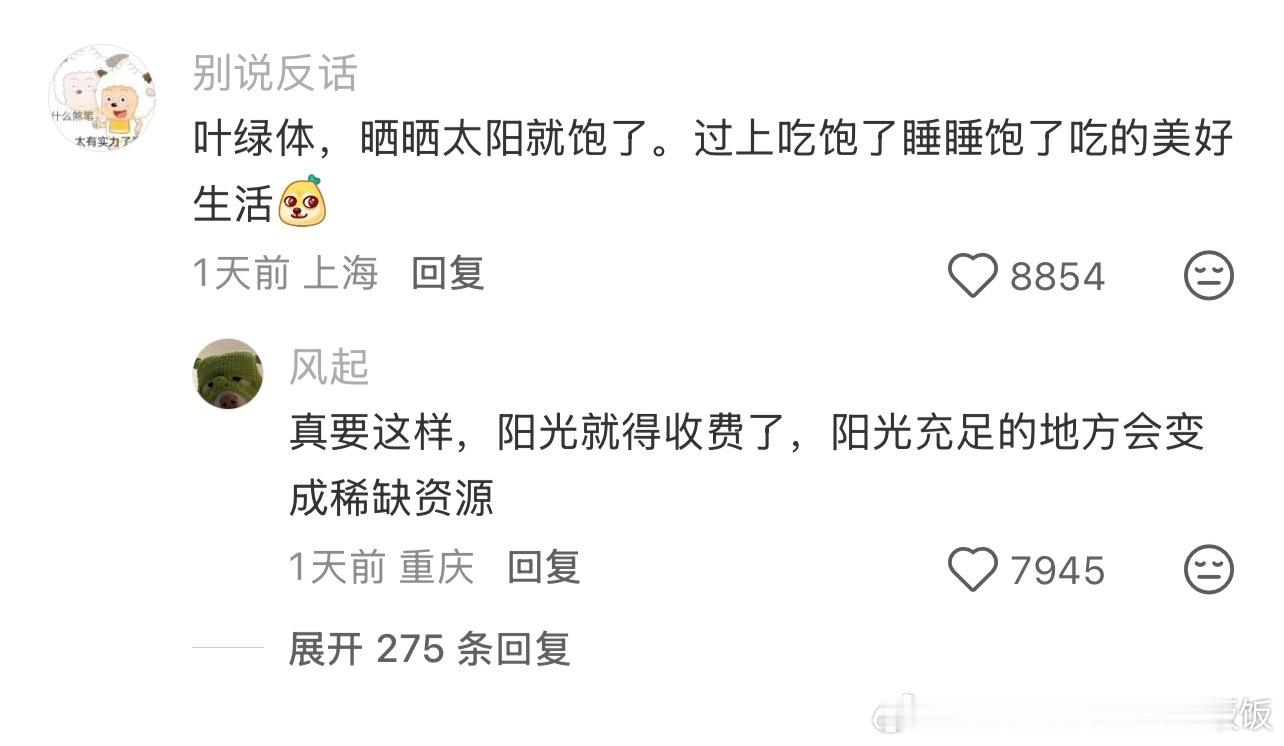The height and width of the screenshot is (746, 1284).
Task: Expand the 275 条回复 thread
Action: [429, 649]
